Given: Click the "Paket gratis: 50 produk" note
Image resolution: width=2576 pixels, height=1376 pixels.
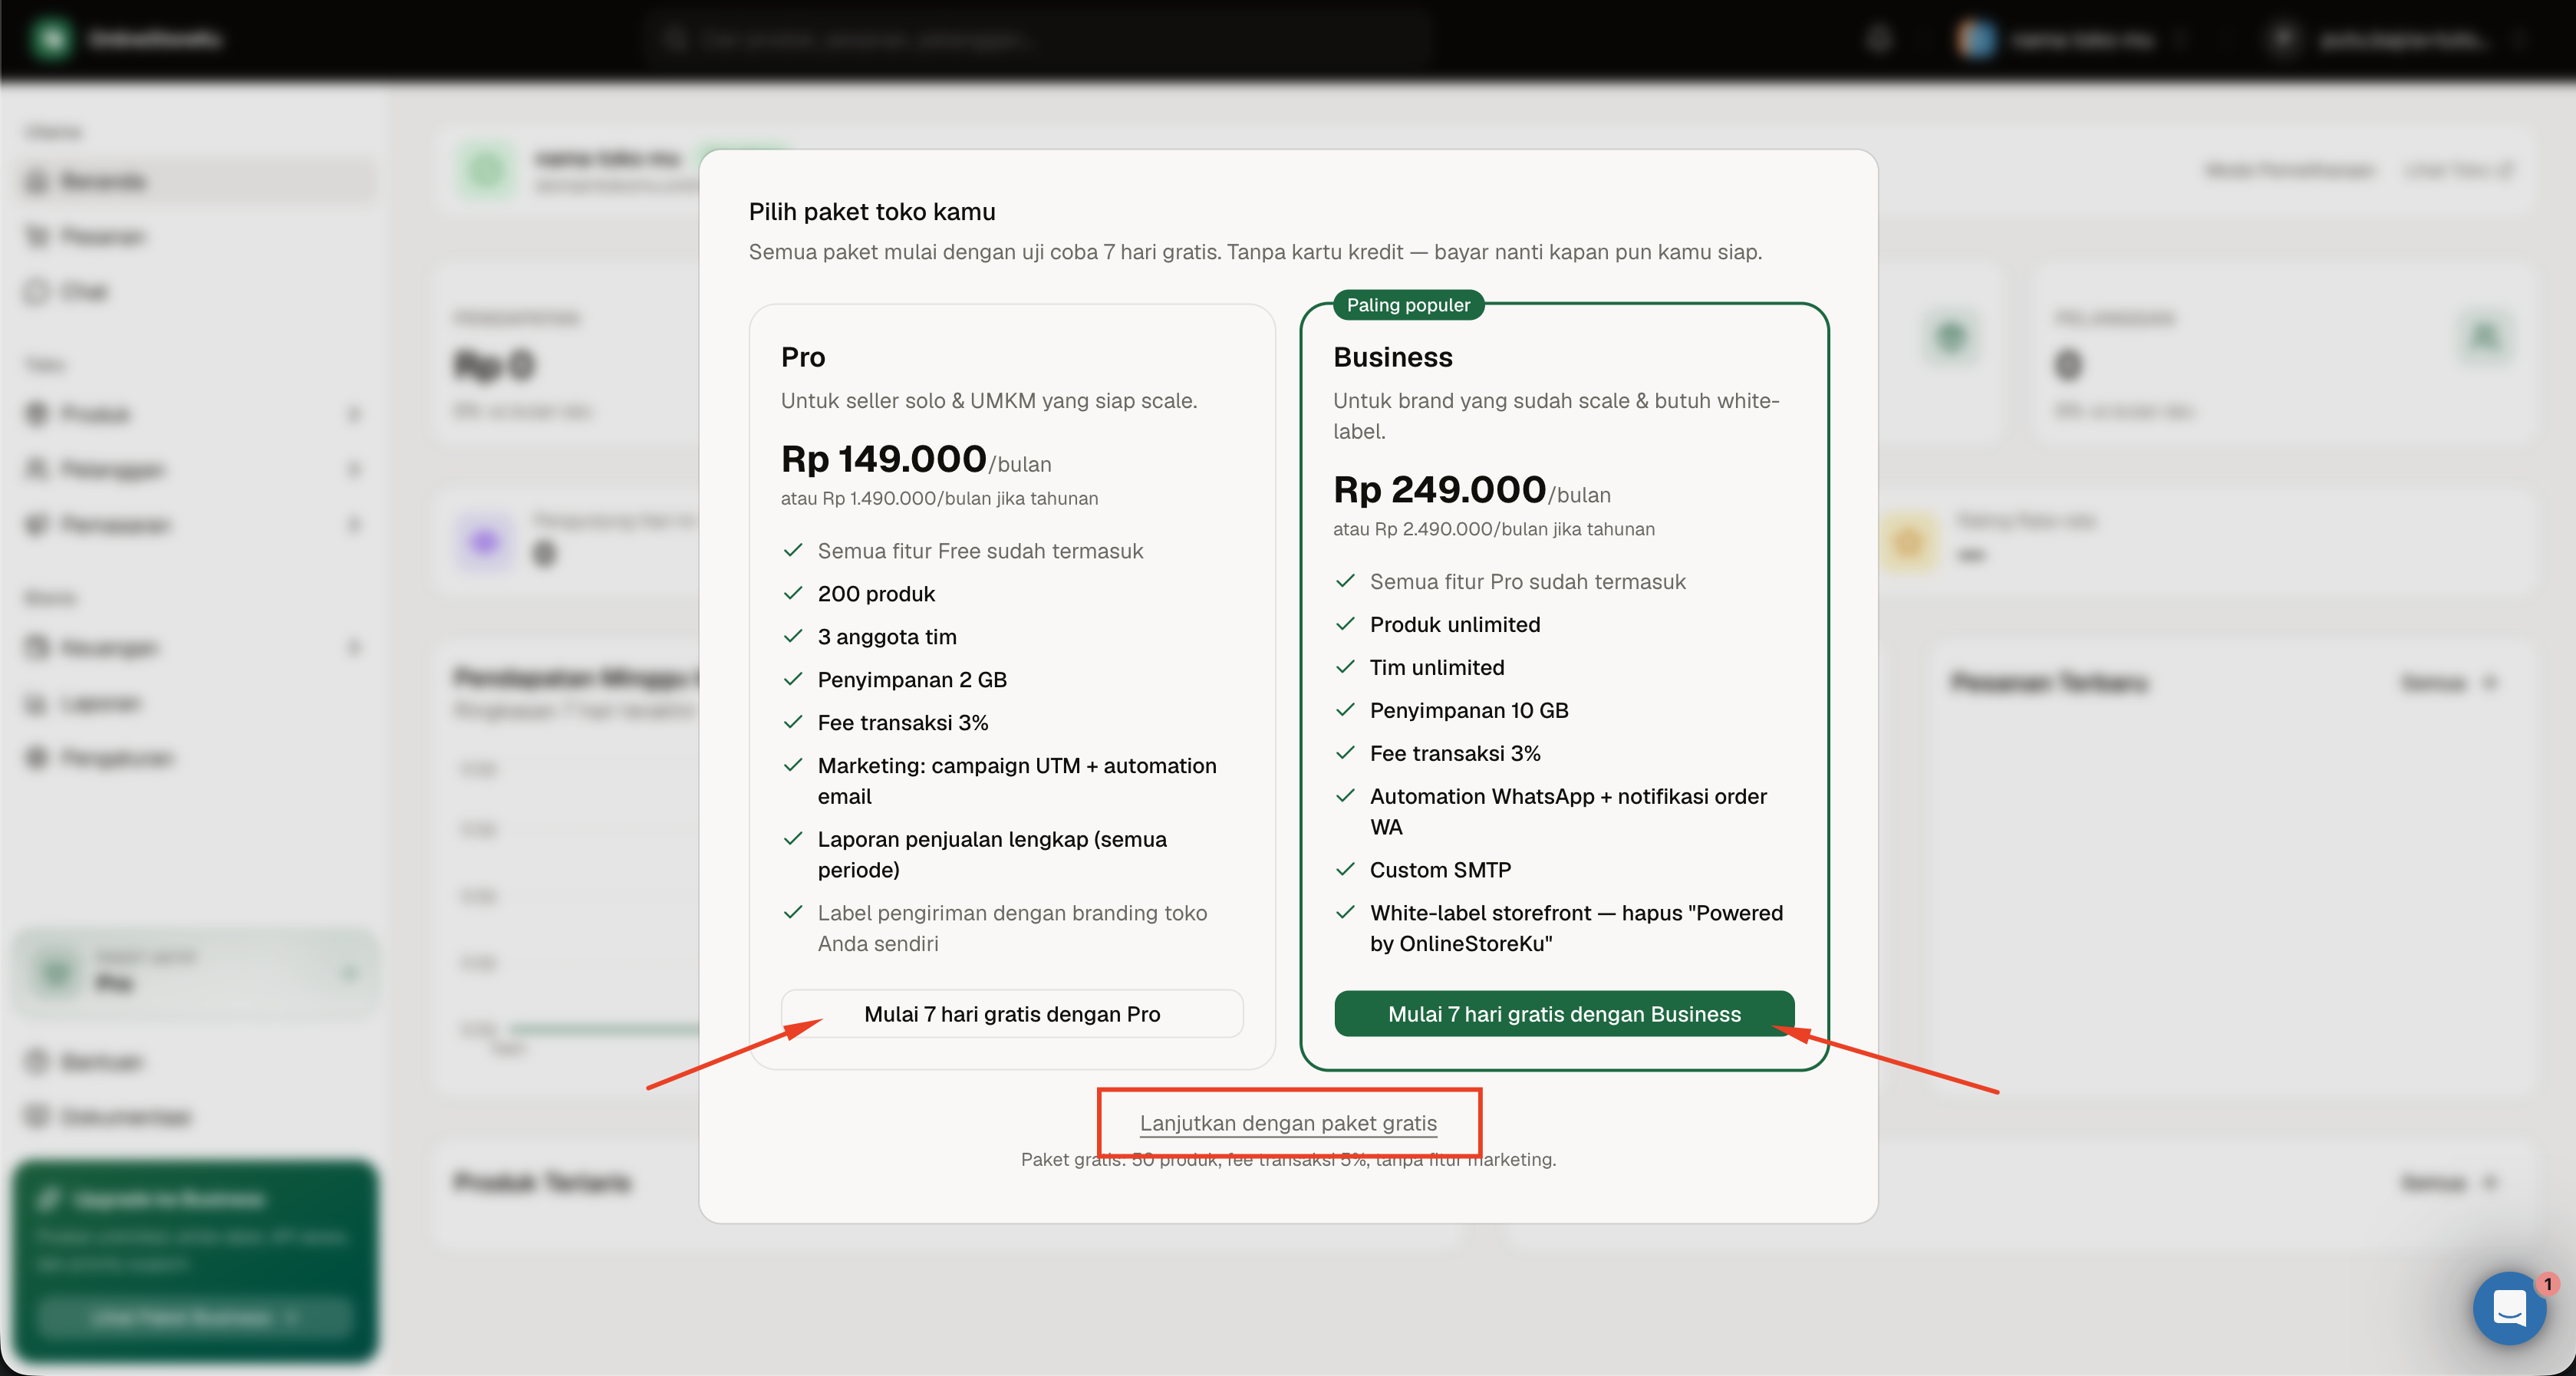Looking at the screenshot, I should click(1288, 1160).
